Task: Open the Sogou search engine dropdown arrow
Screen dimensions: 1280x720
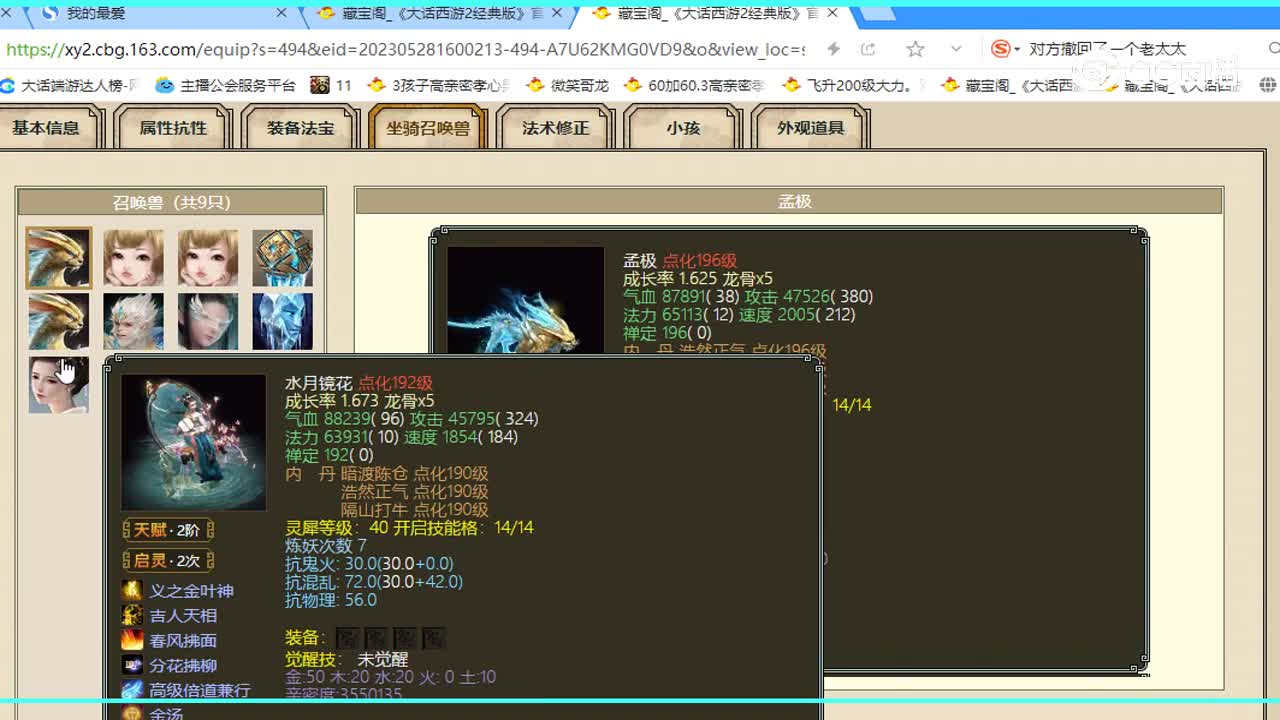Action: (x=1017, y=49)
